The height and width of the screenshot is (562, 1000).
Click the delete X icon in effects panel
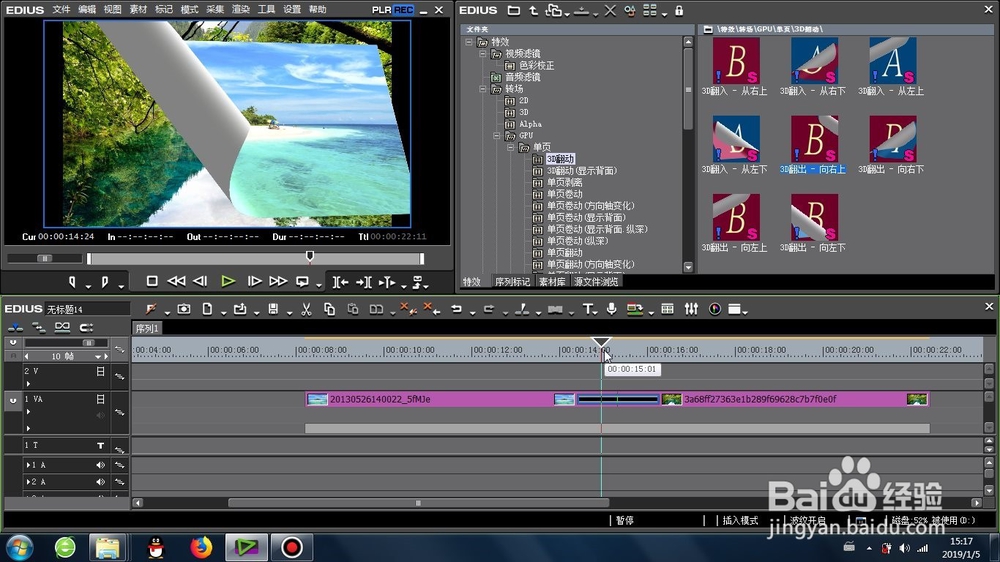tap(610, 10)
